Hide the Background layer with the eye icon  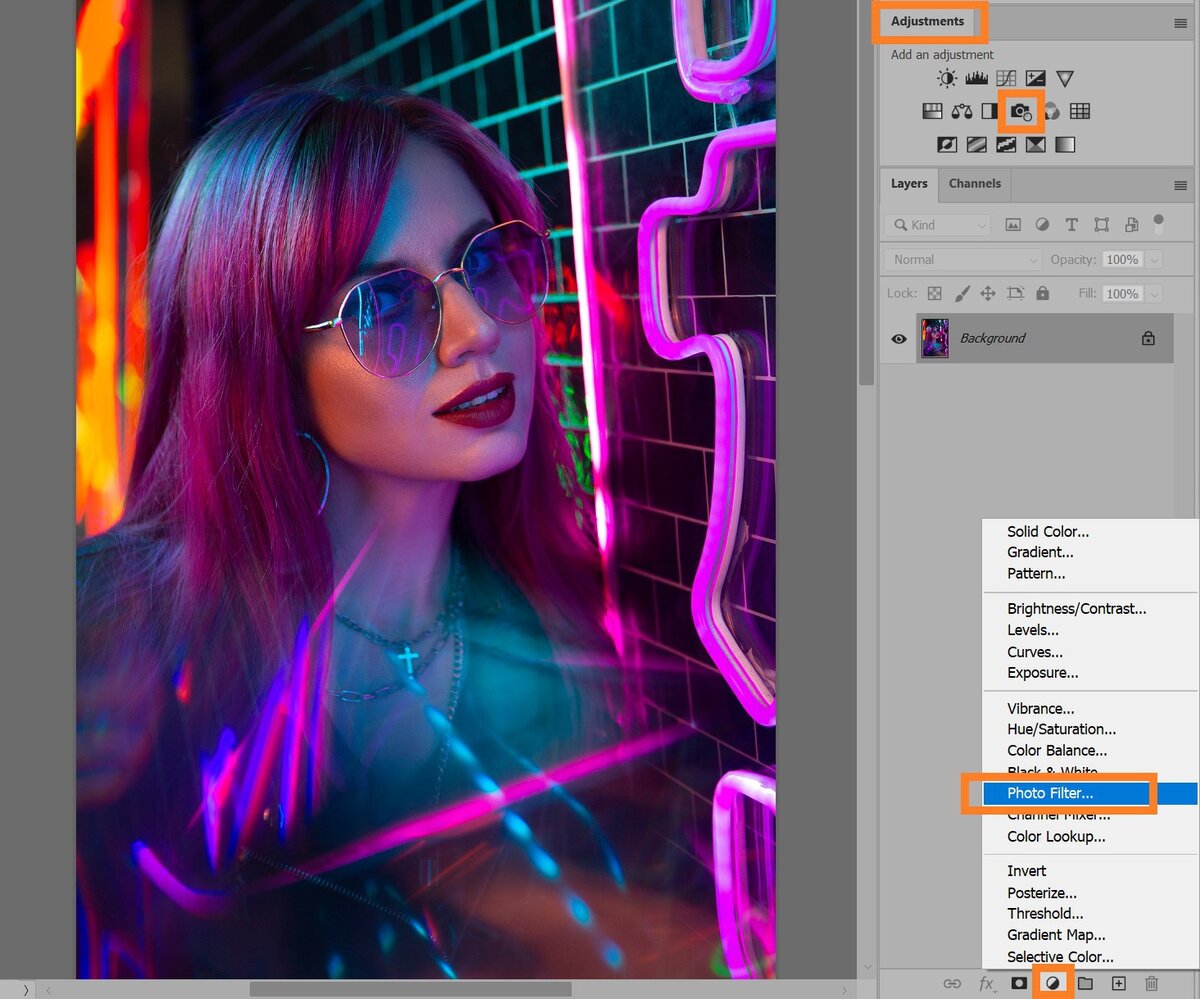898,339
